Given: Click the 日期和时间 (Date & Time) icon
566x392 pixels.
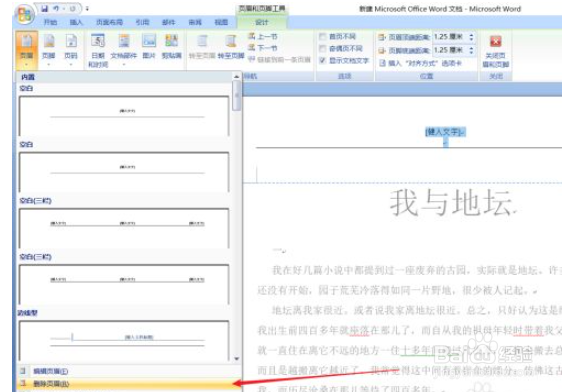Looking at the screenshot, I should [x=98, y=50].
